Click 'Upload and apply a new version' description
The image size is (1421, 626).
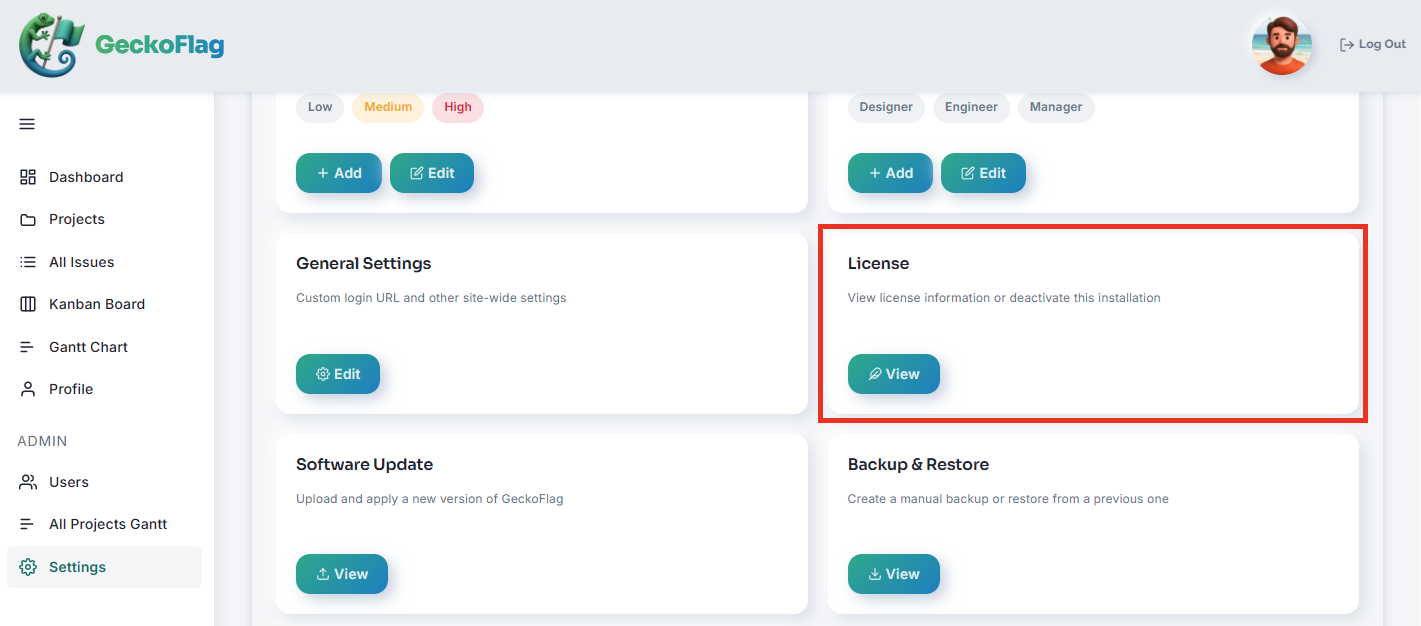(x=430, y=499)
